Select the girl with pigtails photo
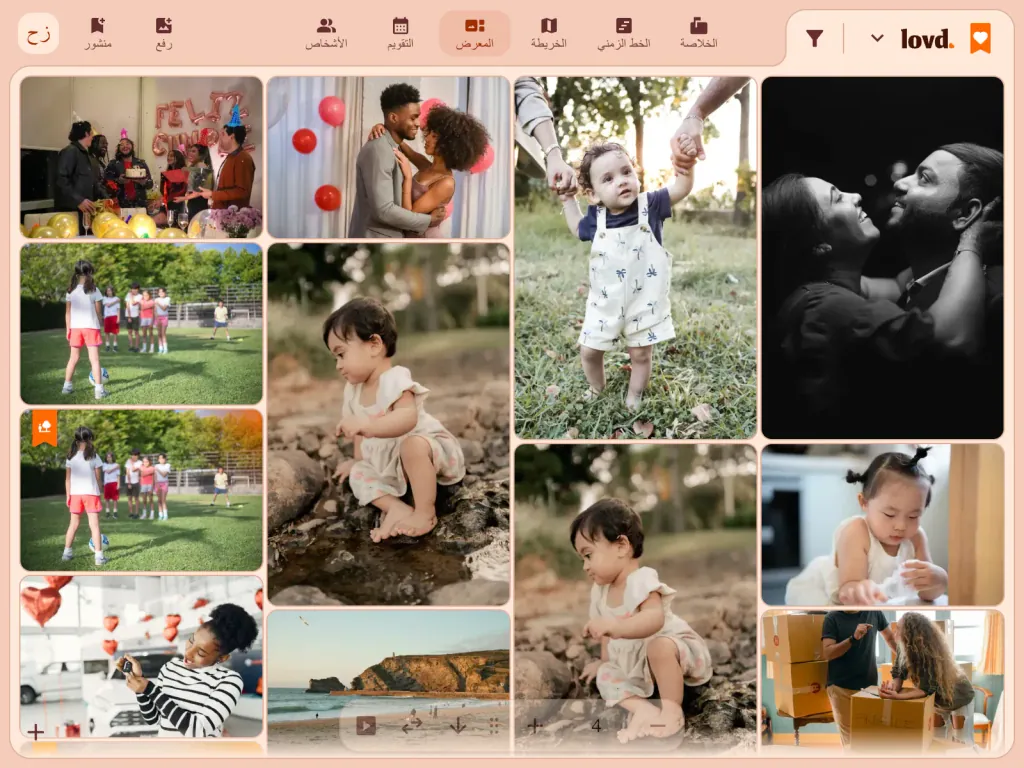1024x768 pixels. pyautogui.click(x=882, y=525)
